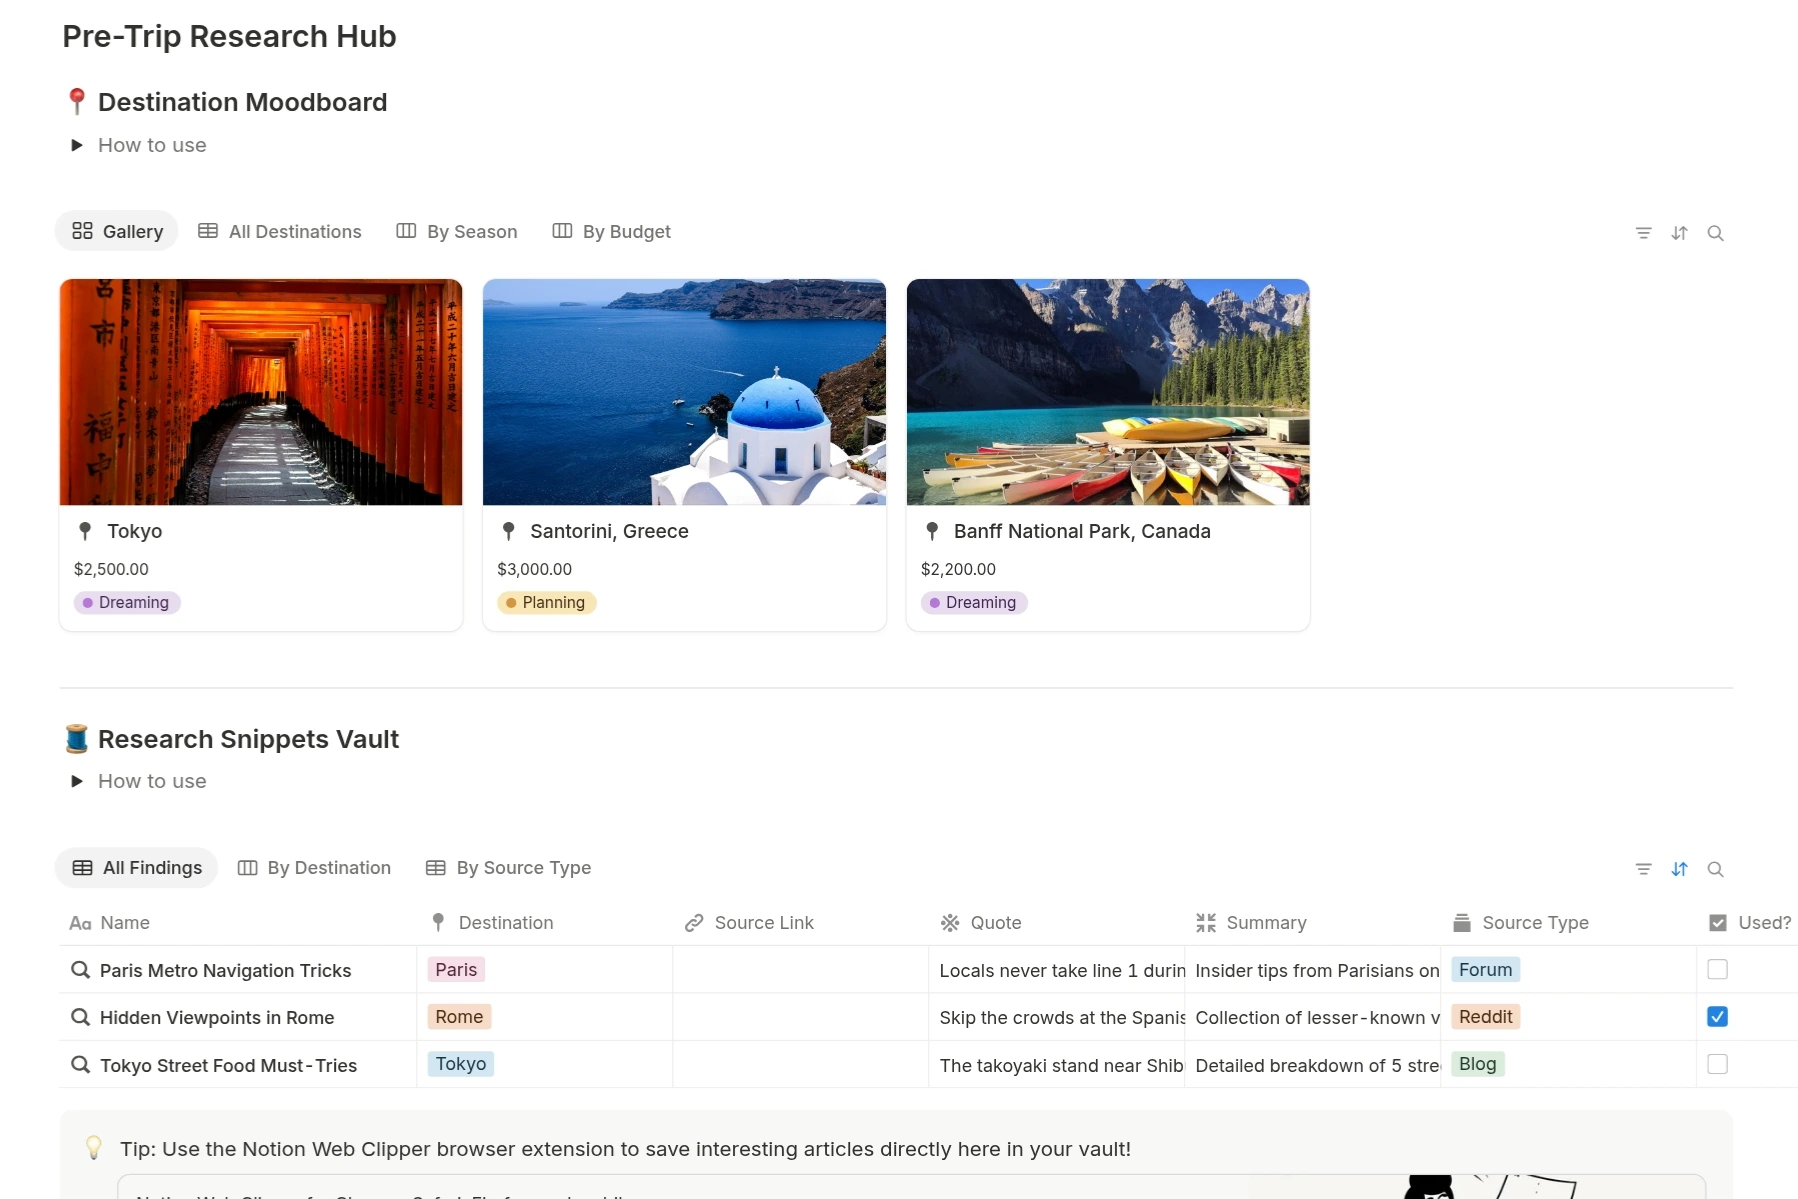Check the Used? box for Paris Metro row
The width and height of the screenshot is (1798, 1199).
[1717, 969]
